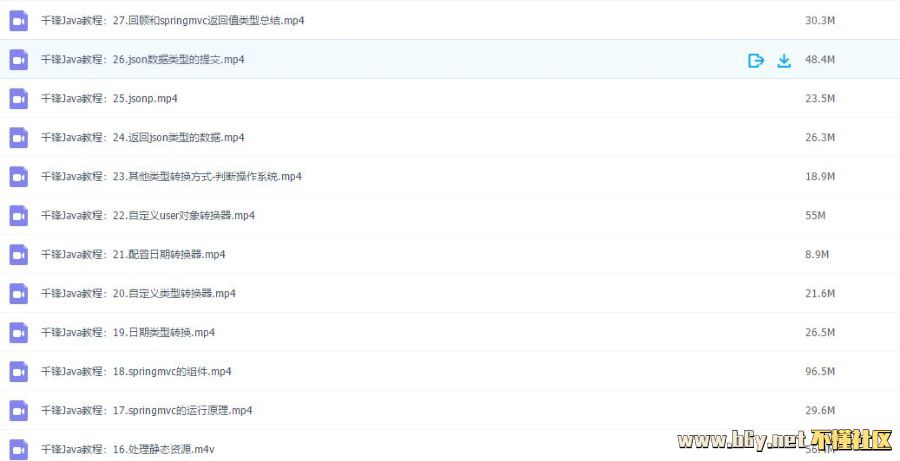Click video icon of 16.处理静态资源.m4v
The height and width of the screenshot is (461, 900).
[18, 450]
